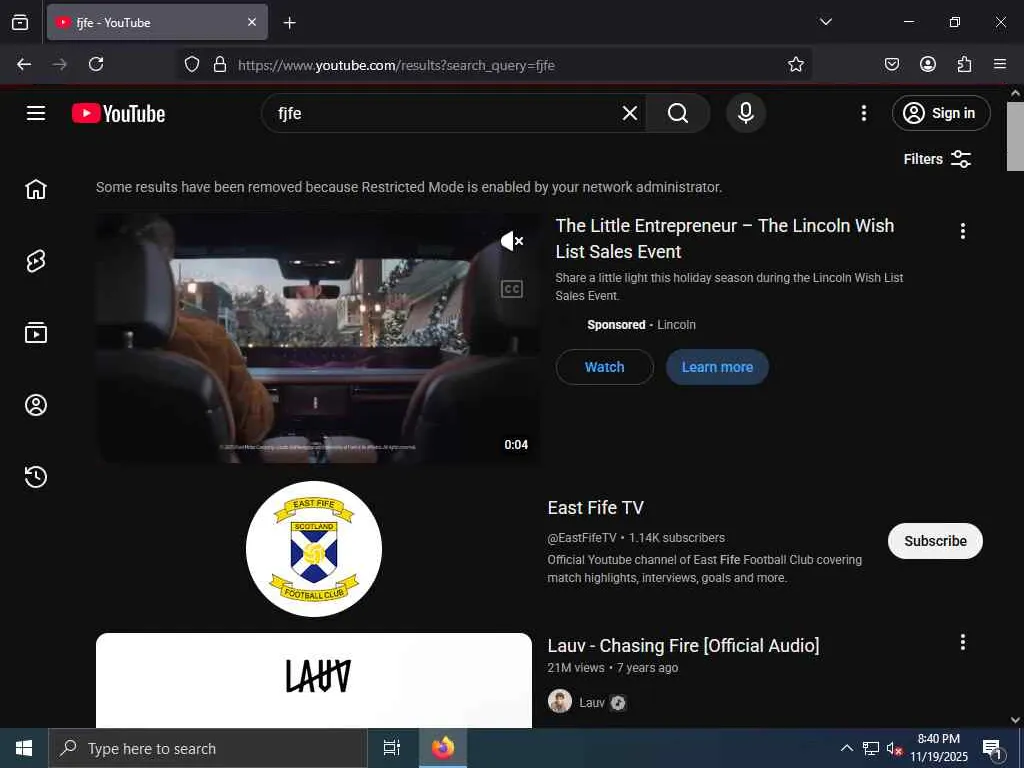Close the fjfe - YouTube tab
1024x768 pixels.
(x=252, y=22)
